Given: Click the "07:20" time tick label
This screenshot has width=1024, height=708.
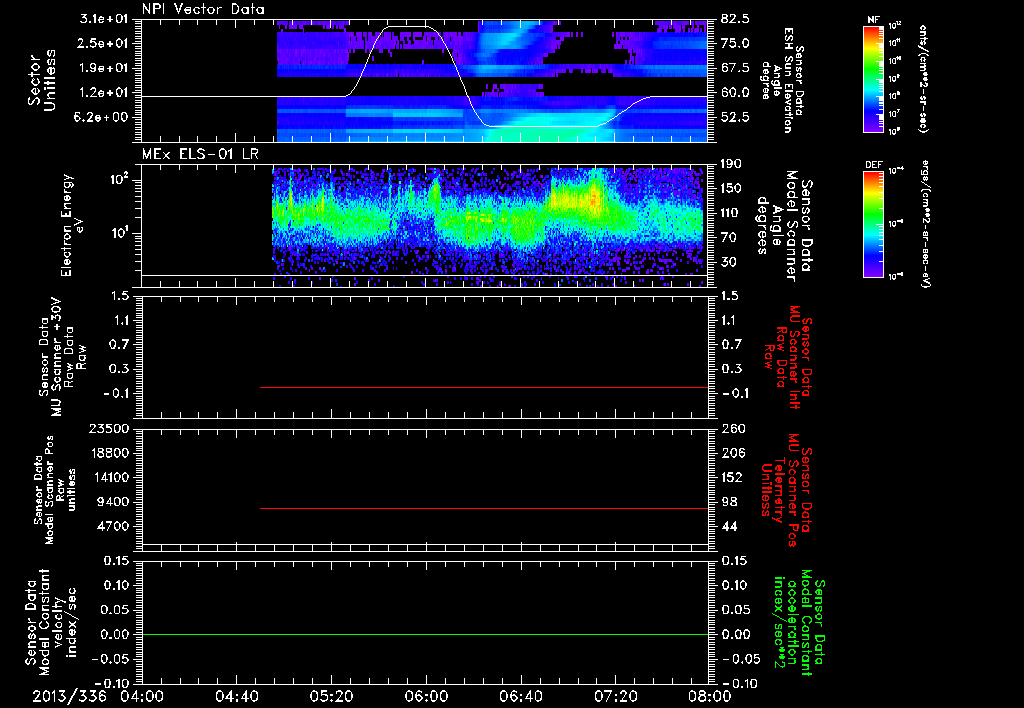Looking at the screenshot, I should (x=615, y=696).
